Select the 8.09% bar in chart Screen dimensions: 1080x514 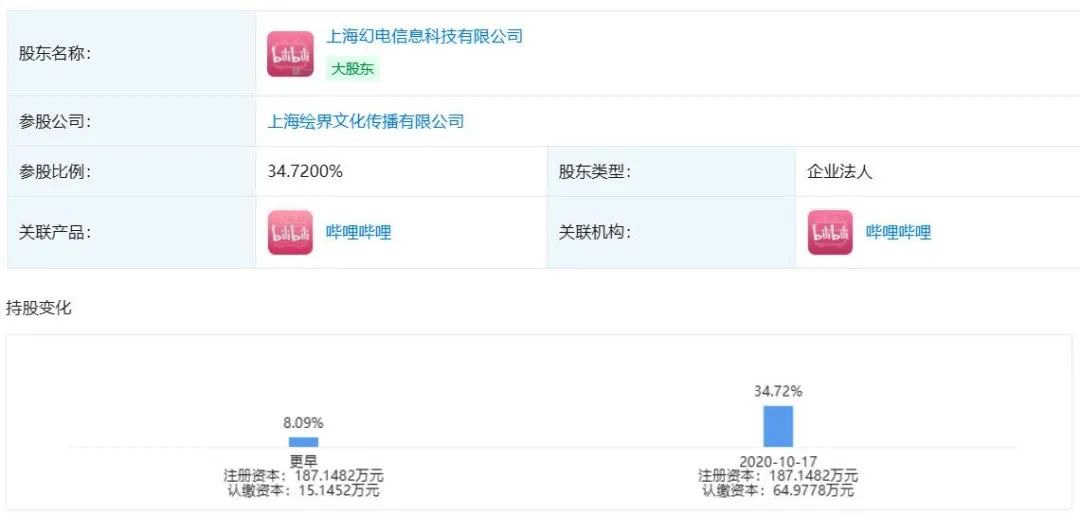pyautogui.click(x=303, y=442)
